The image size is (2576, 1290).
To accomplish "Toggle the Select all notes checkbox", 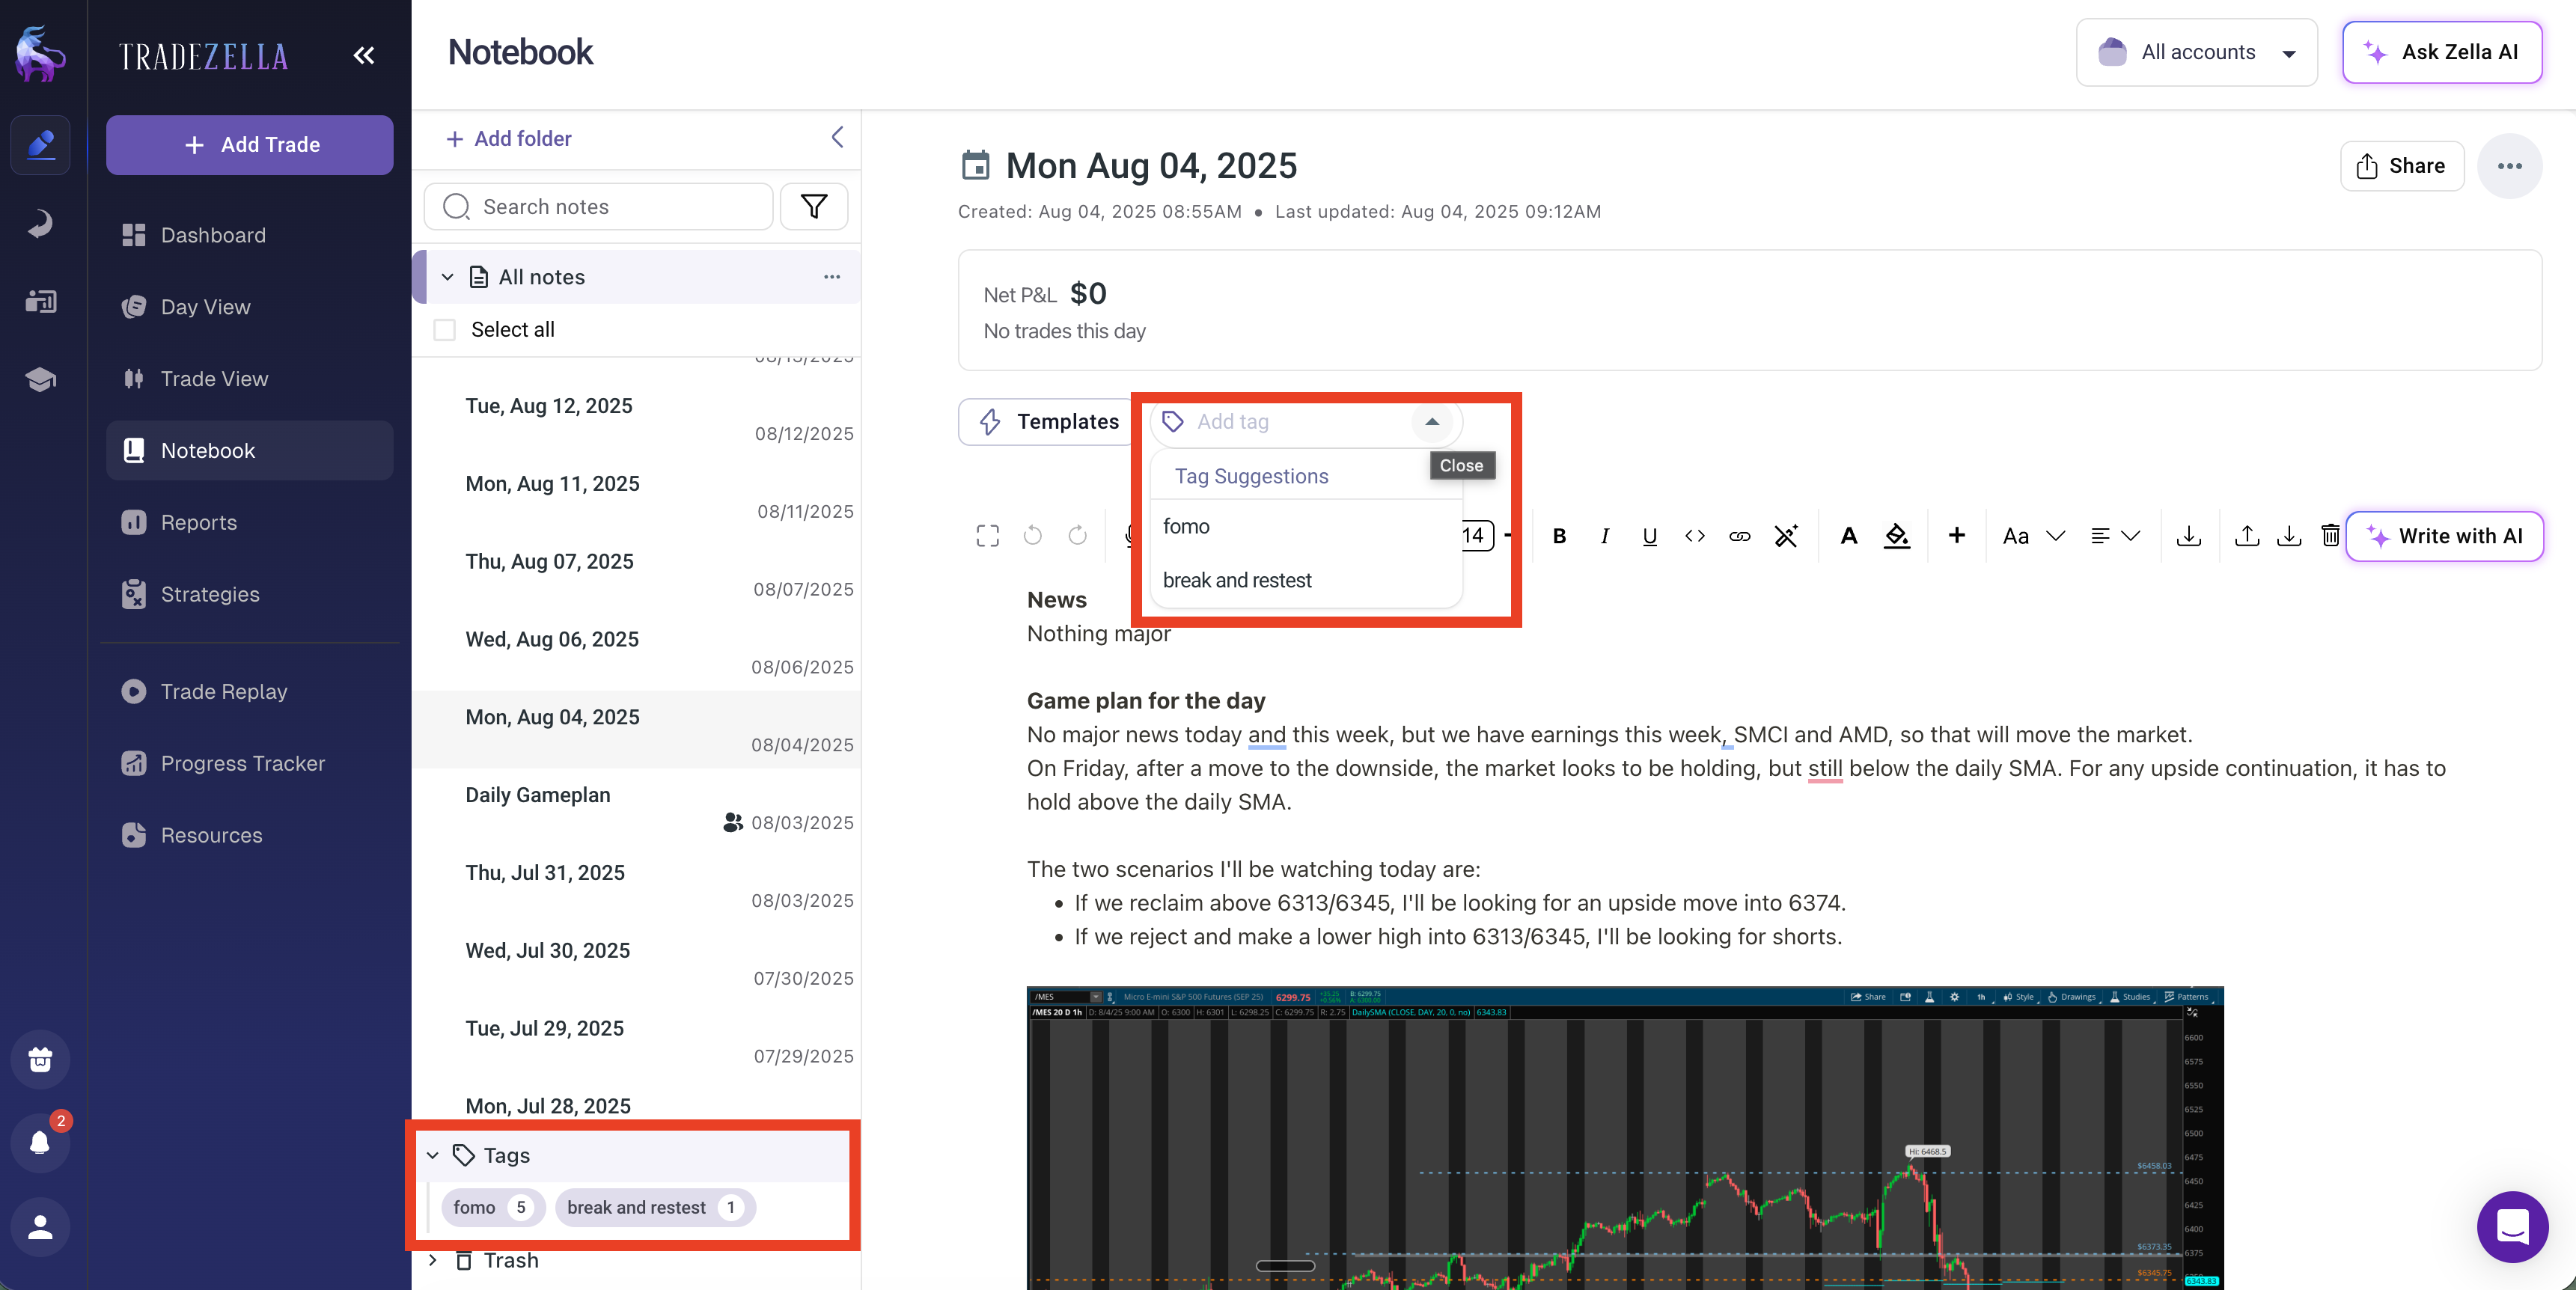I will click(x=445, y=329).
